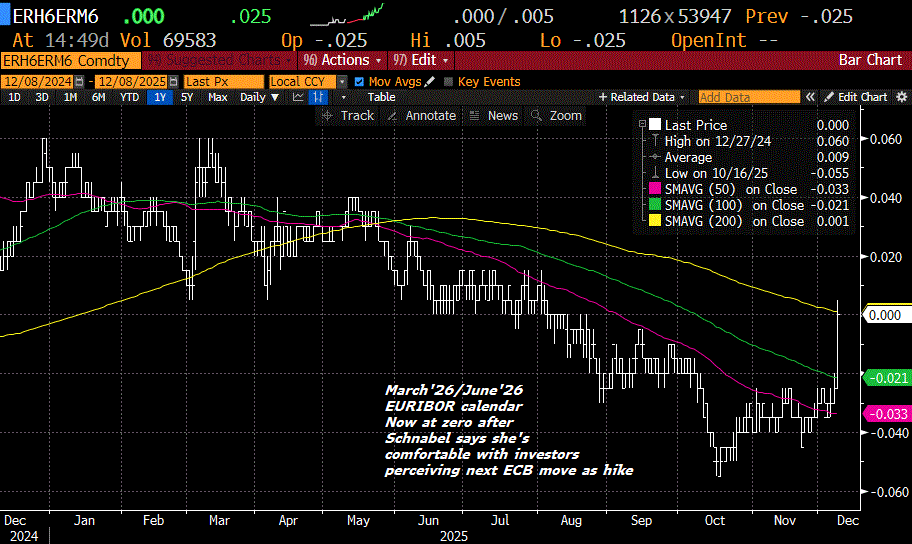Click the yellow SMAVG (200) legend swatch
The image size is (912, 544).
pyautogui.click(x=655, y=221)
